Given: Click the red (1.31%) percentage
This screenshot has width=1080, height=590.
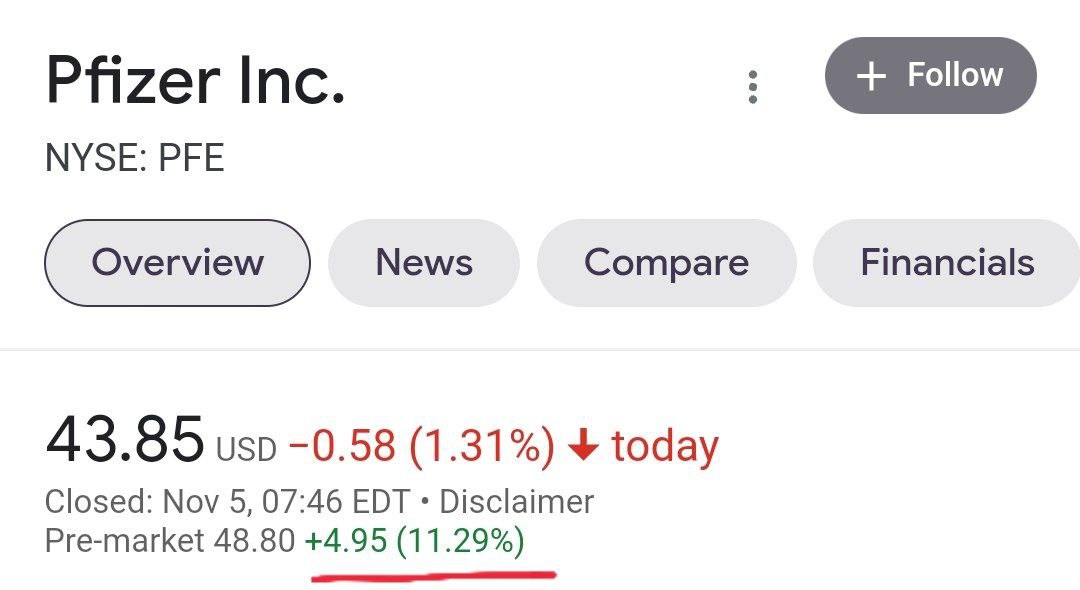Looking at the screenshot, I should [480, 446].
